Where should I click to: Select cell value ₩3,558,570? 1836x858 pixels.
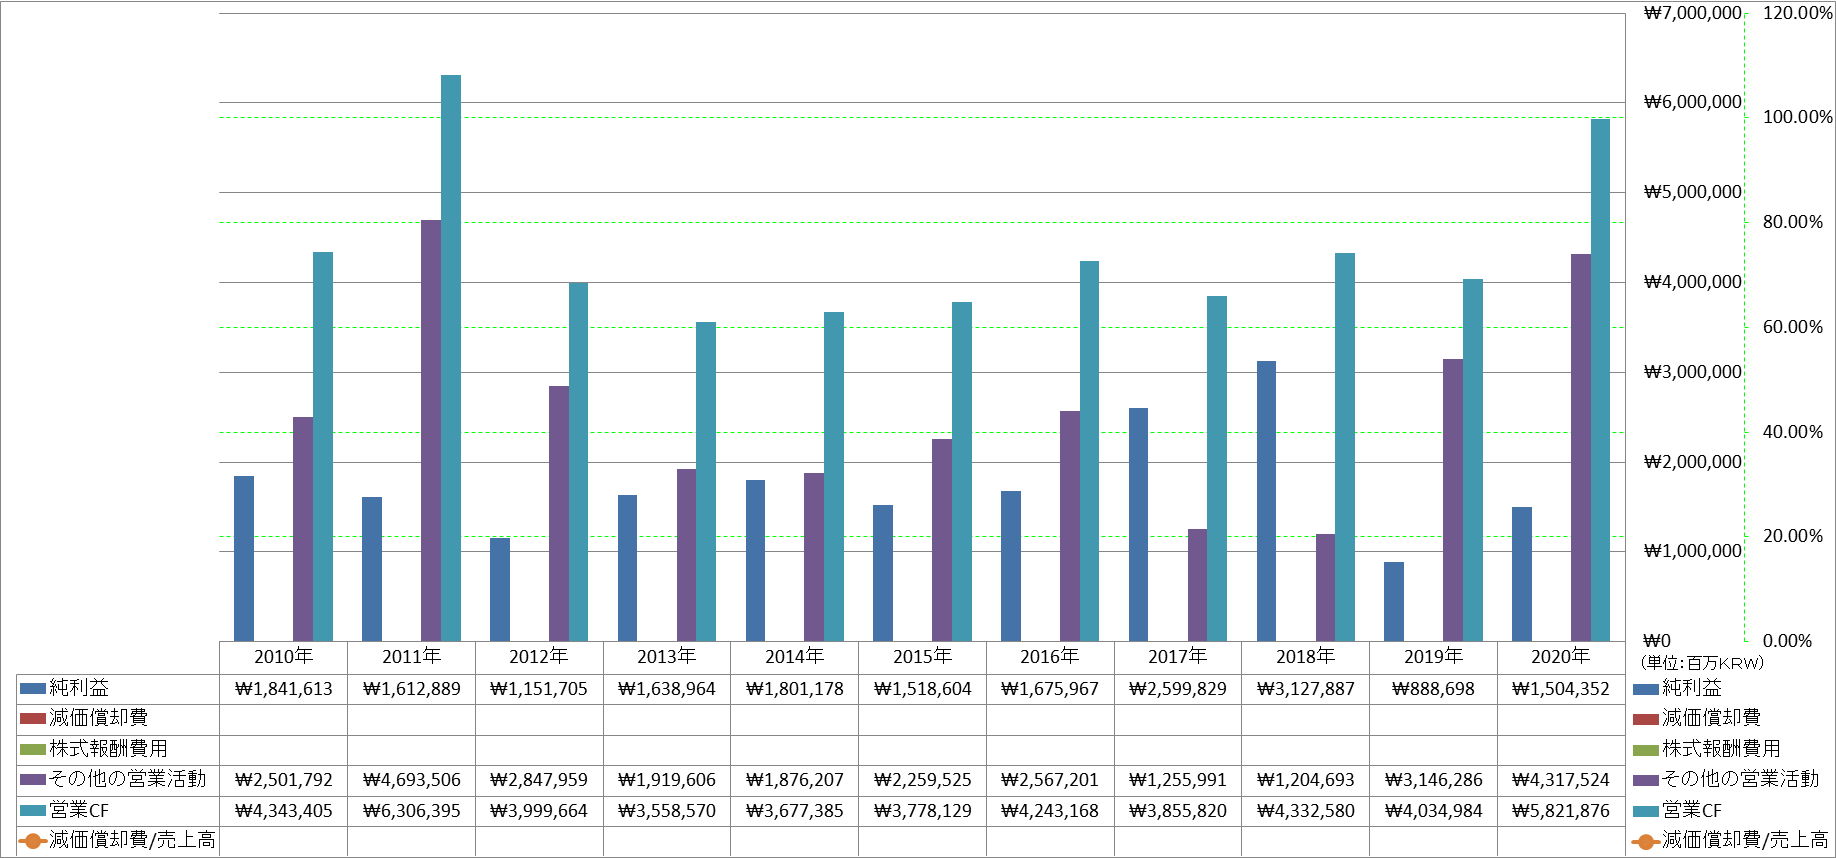point(666,811)
